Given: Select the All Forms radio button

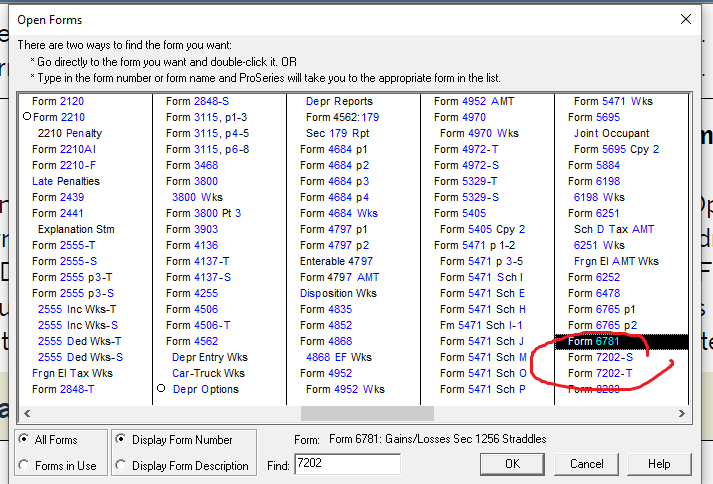Looking at the screenshot, I should (x=24, y=440).
